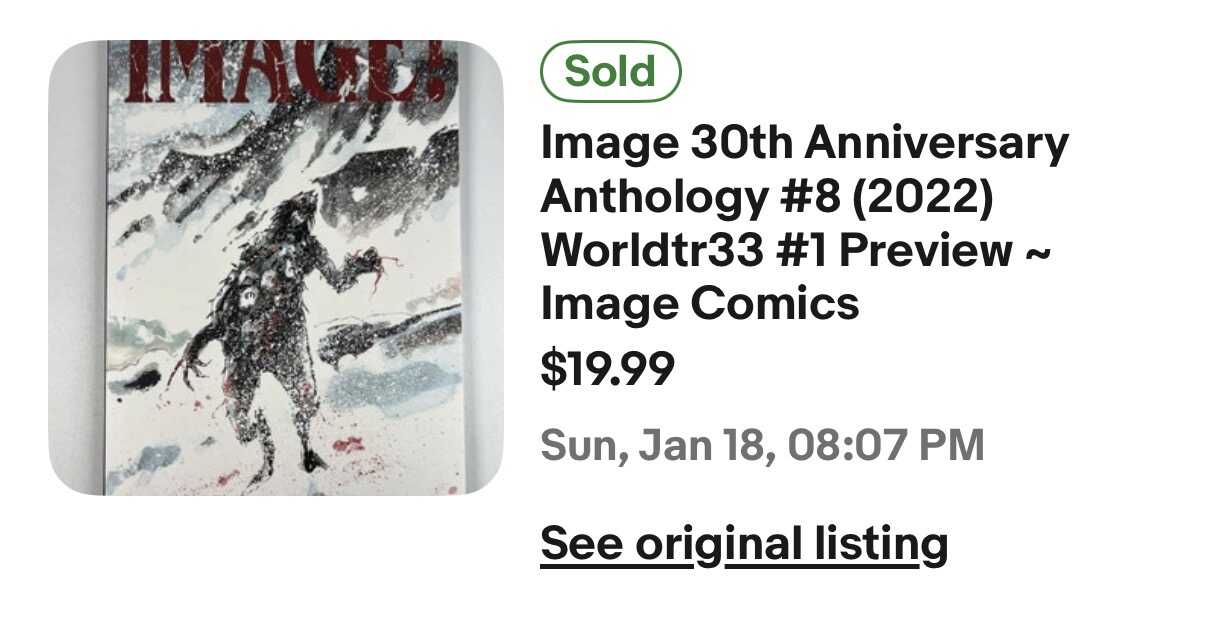
Task: Click the red blood splatter near cover bottom
Action: [x=348, y=443]
